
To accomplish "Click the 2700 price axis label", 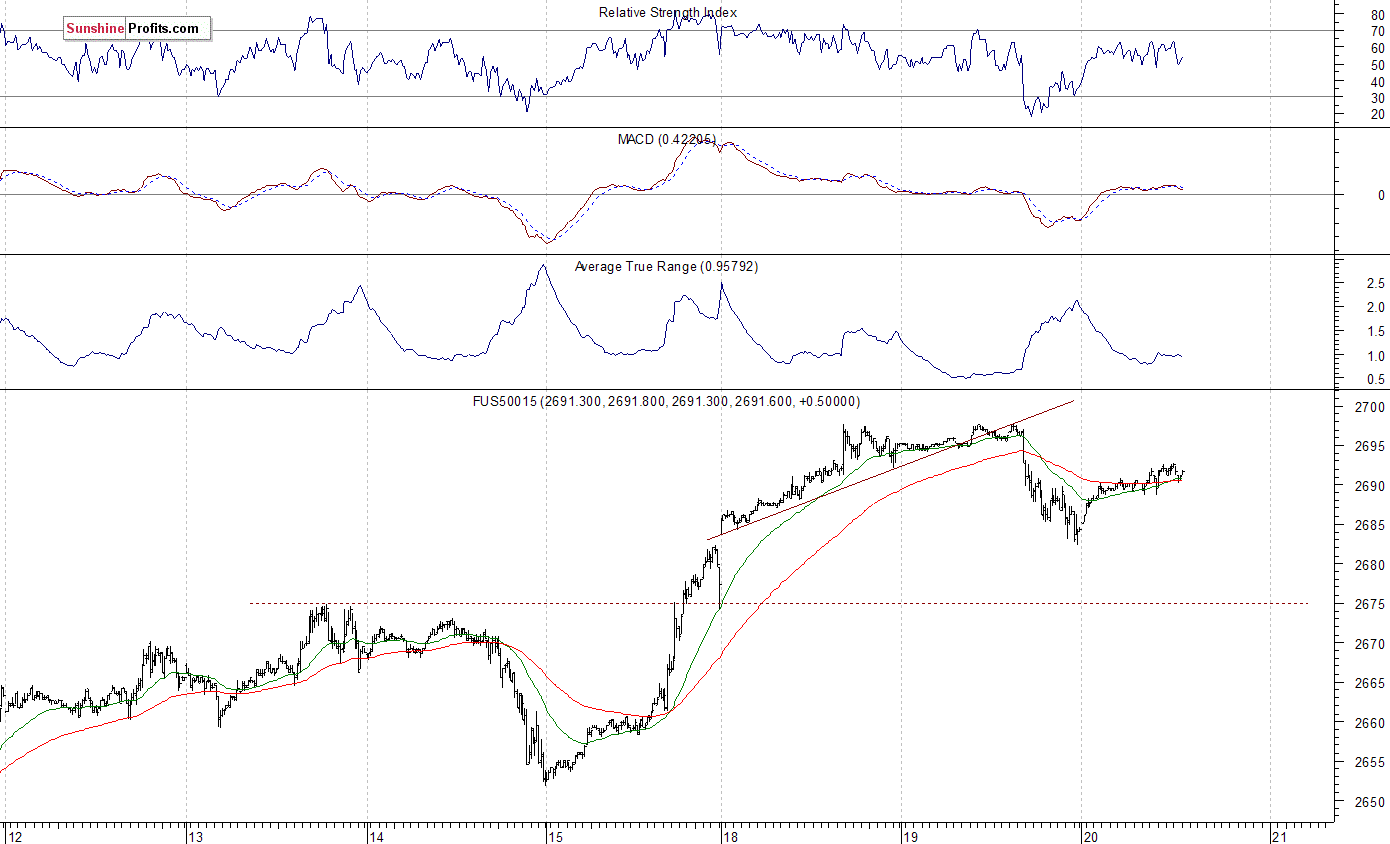I will point(1371,408).
